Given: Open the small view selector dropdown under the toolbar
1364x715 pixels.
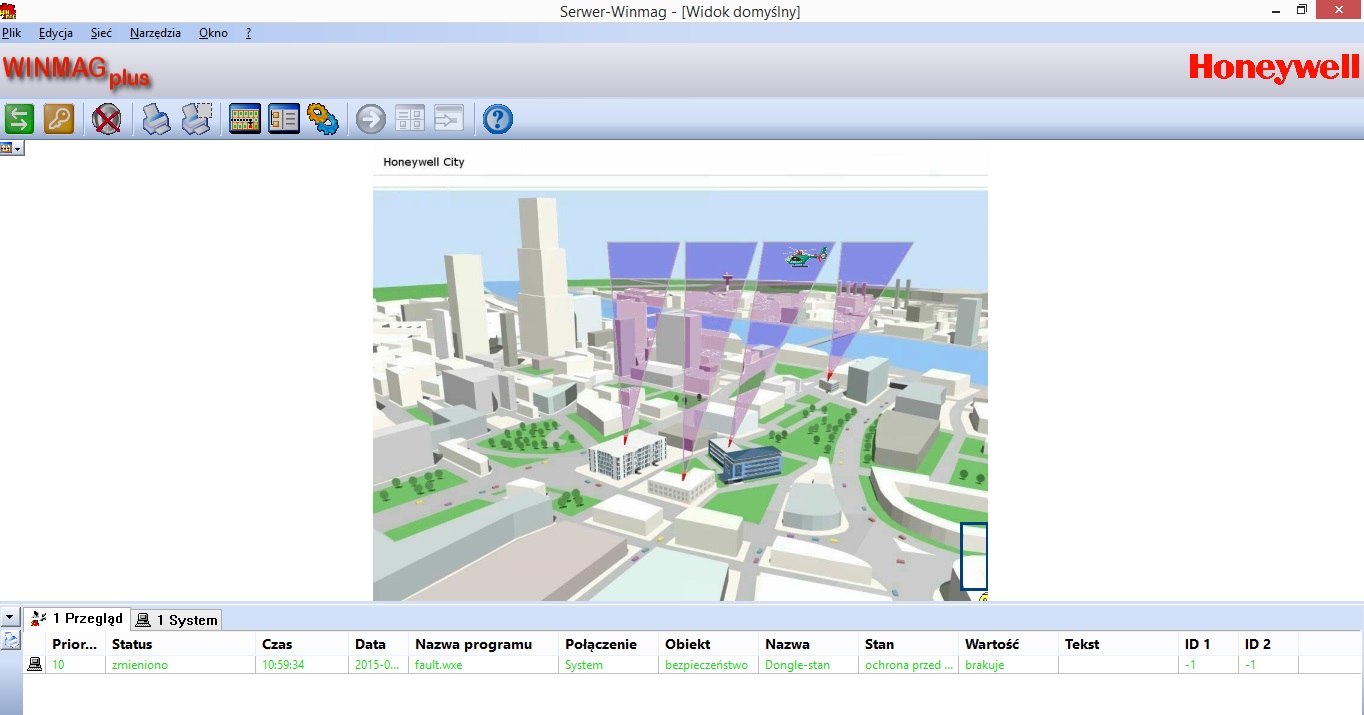Looking at the screenshot, I should pos(12,148).
